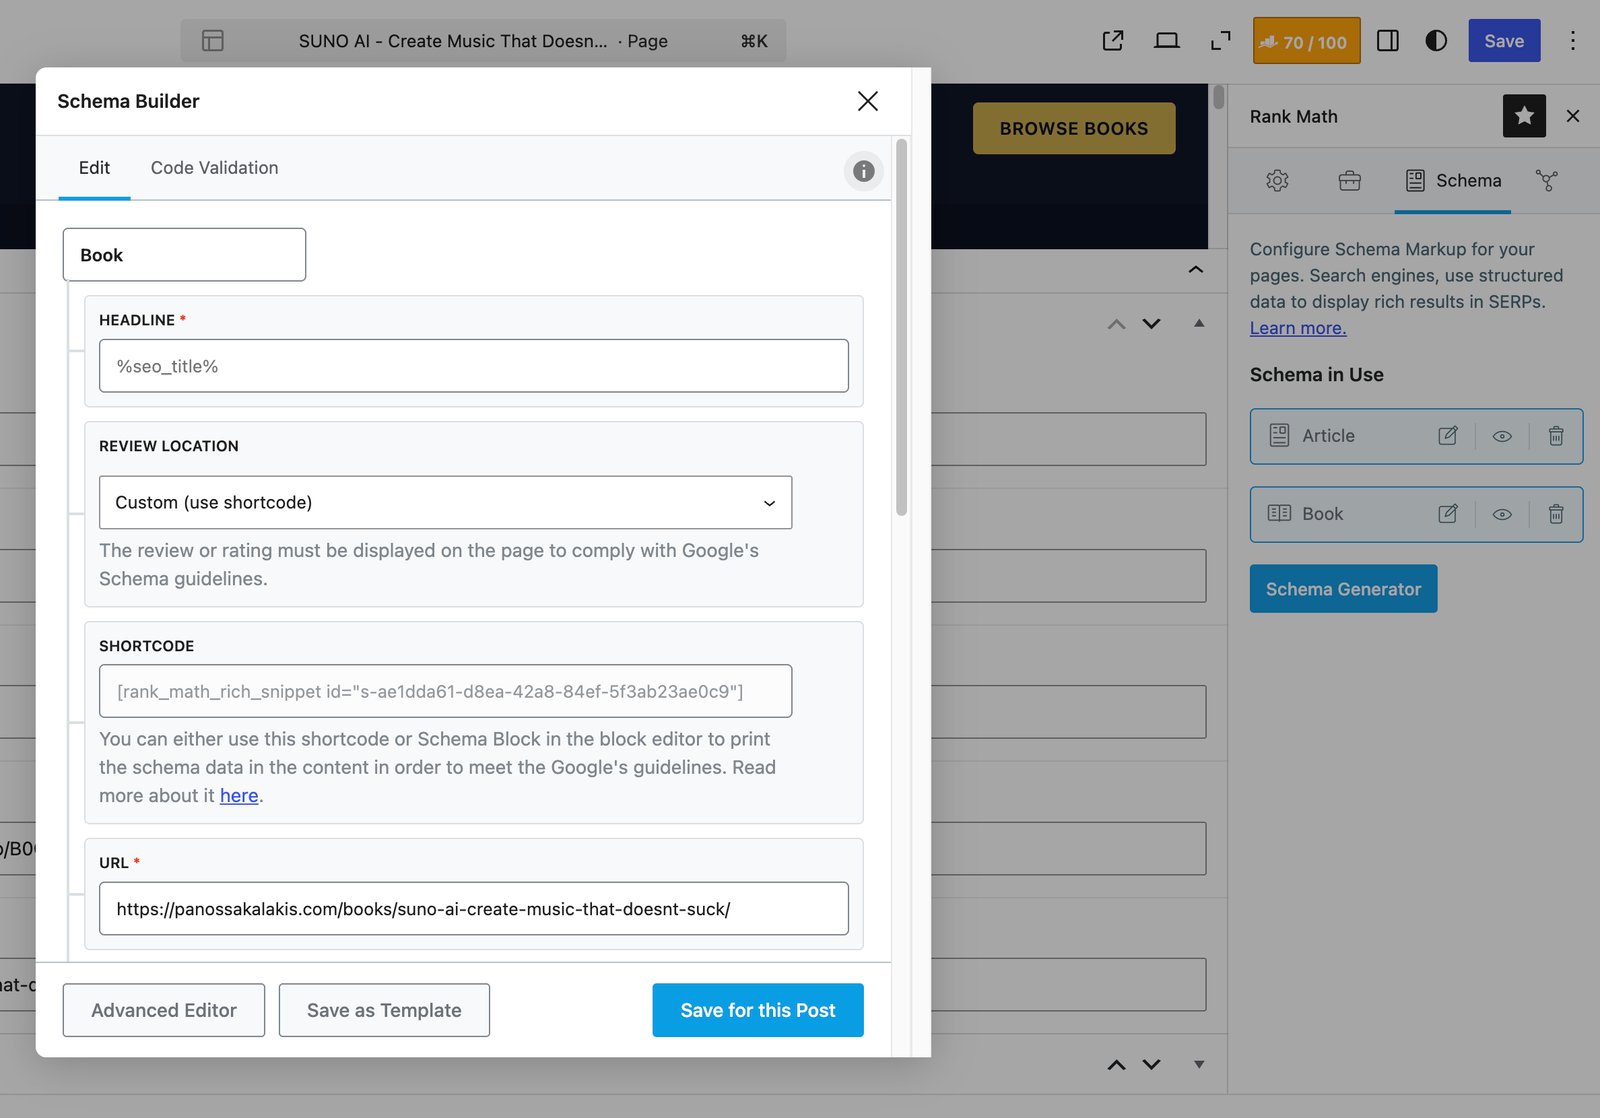Screen dimensions: 1600x1118
Task: Close the Rank Math sidebar
Action: click(1573, 116)
